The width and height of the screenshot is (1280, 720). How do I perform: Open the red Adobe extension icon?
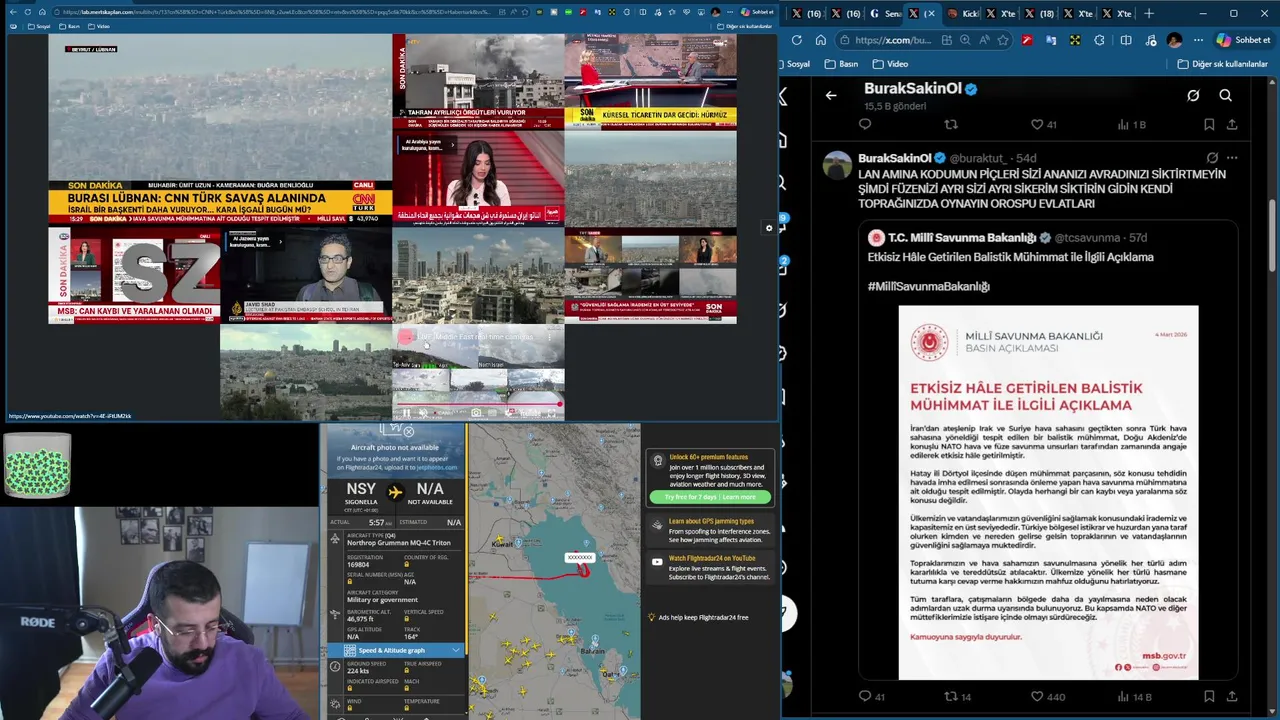tap(1027, 40)
